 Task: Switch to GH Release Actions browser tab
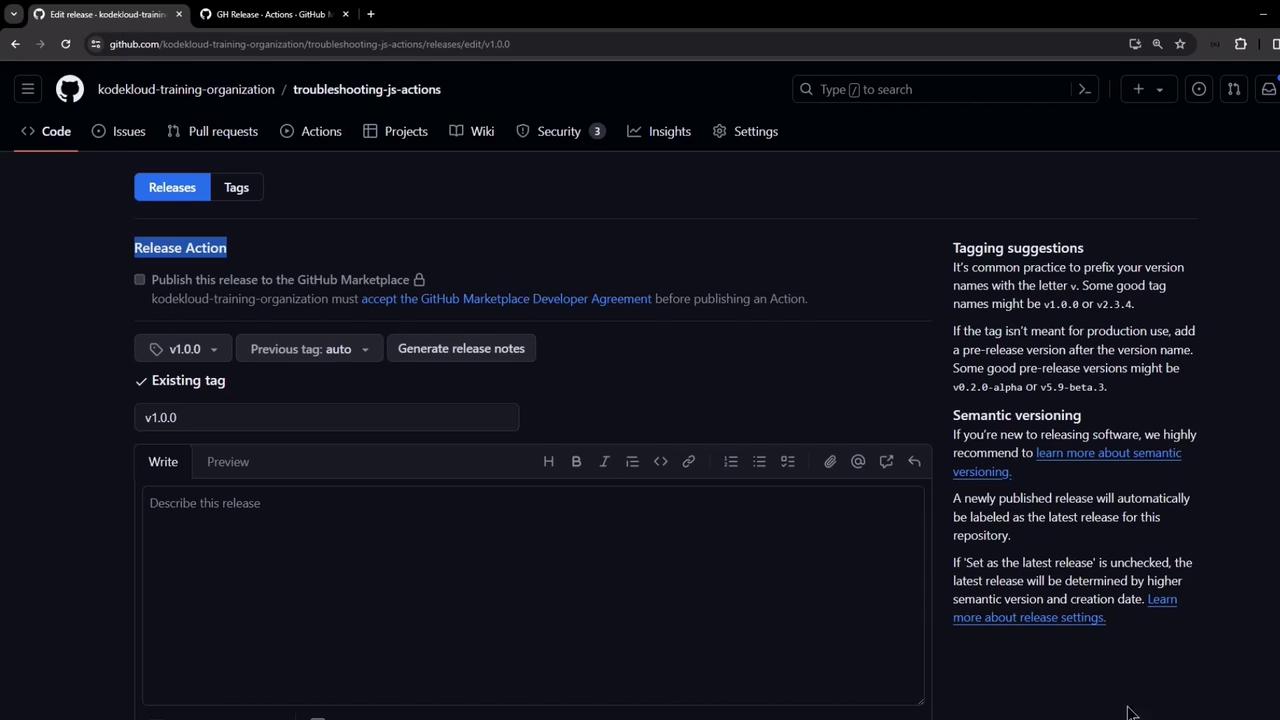point(275,14)
